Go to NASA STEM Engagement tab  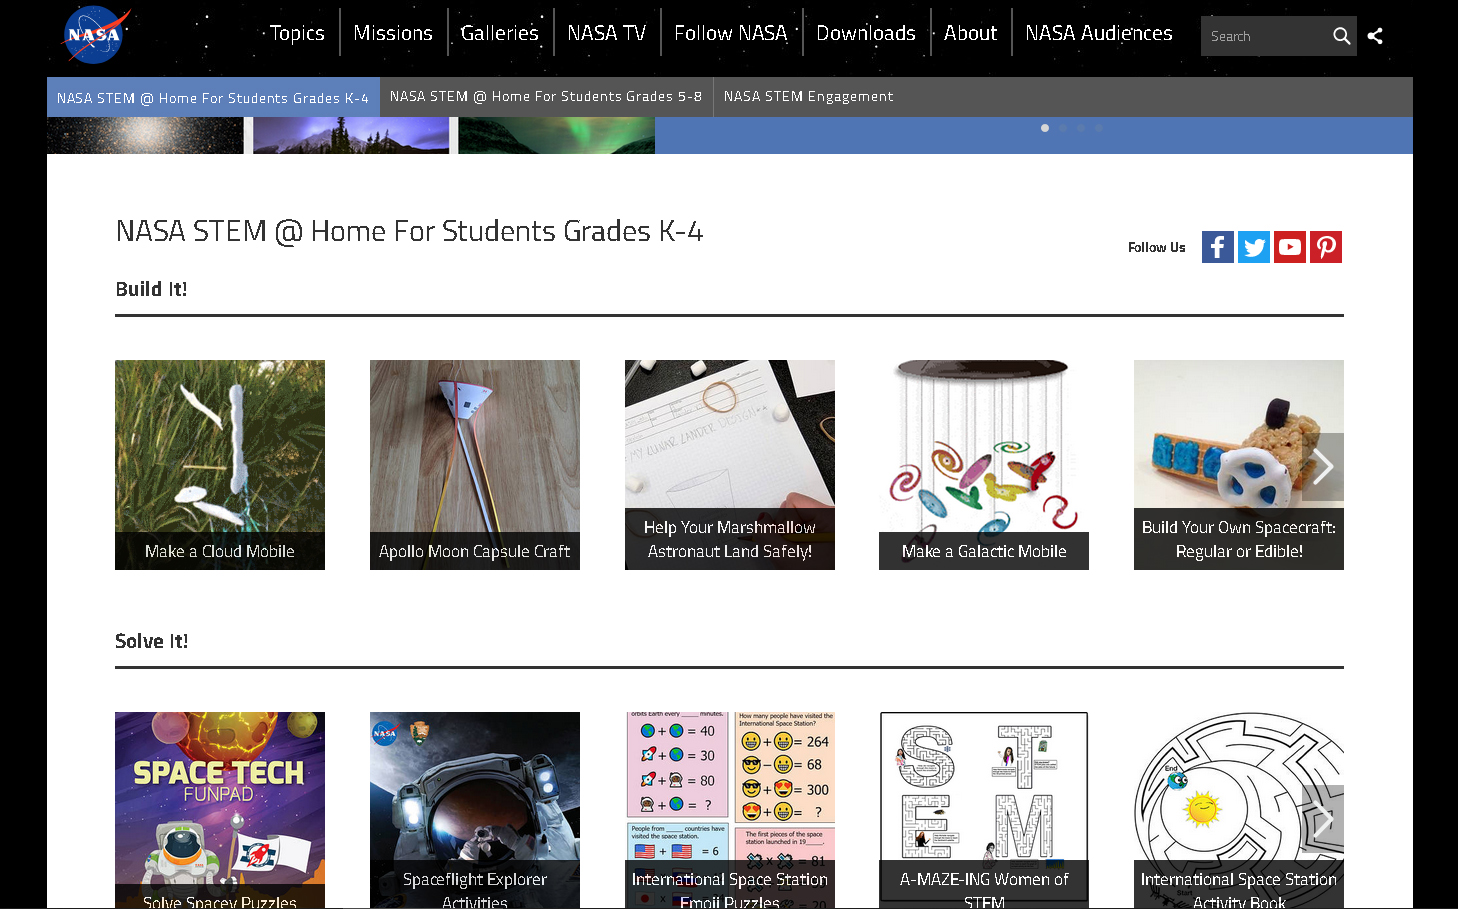(x=808, y=97)
